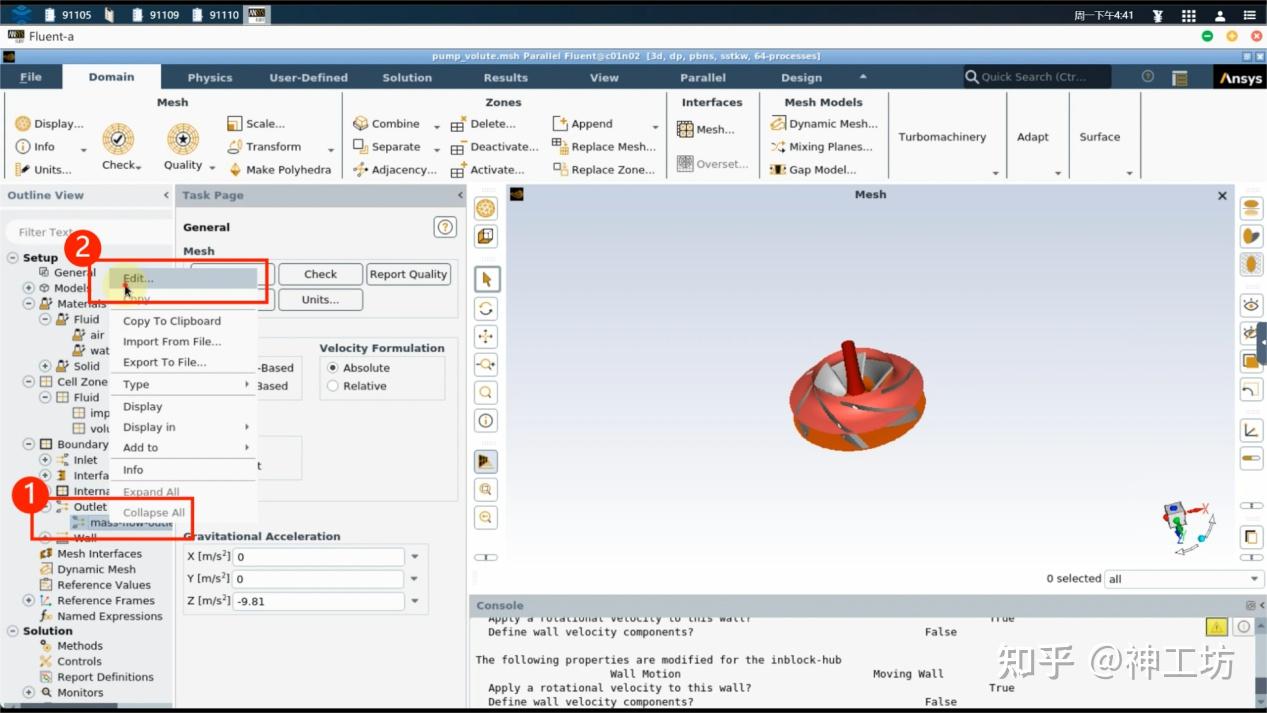Open the File menu
This screenshot has height=713, width=1267.
[x=31, y=78]
